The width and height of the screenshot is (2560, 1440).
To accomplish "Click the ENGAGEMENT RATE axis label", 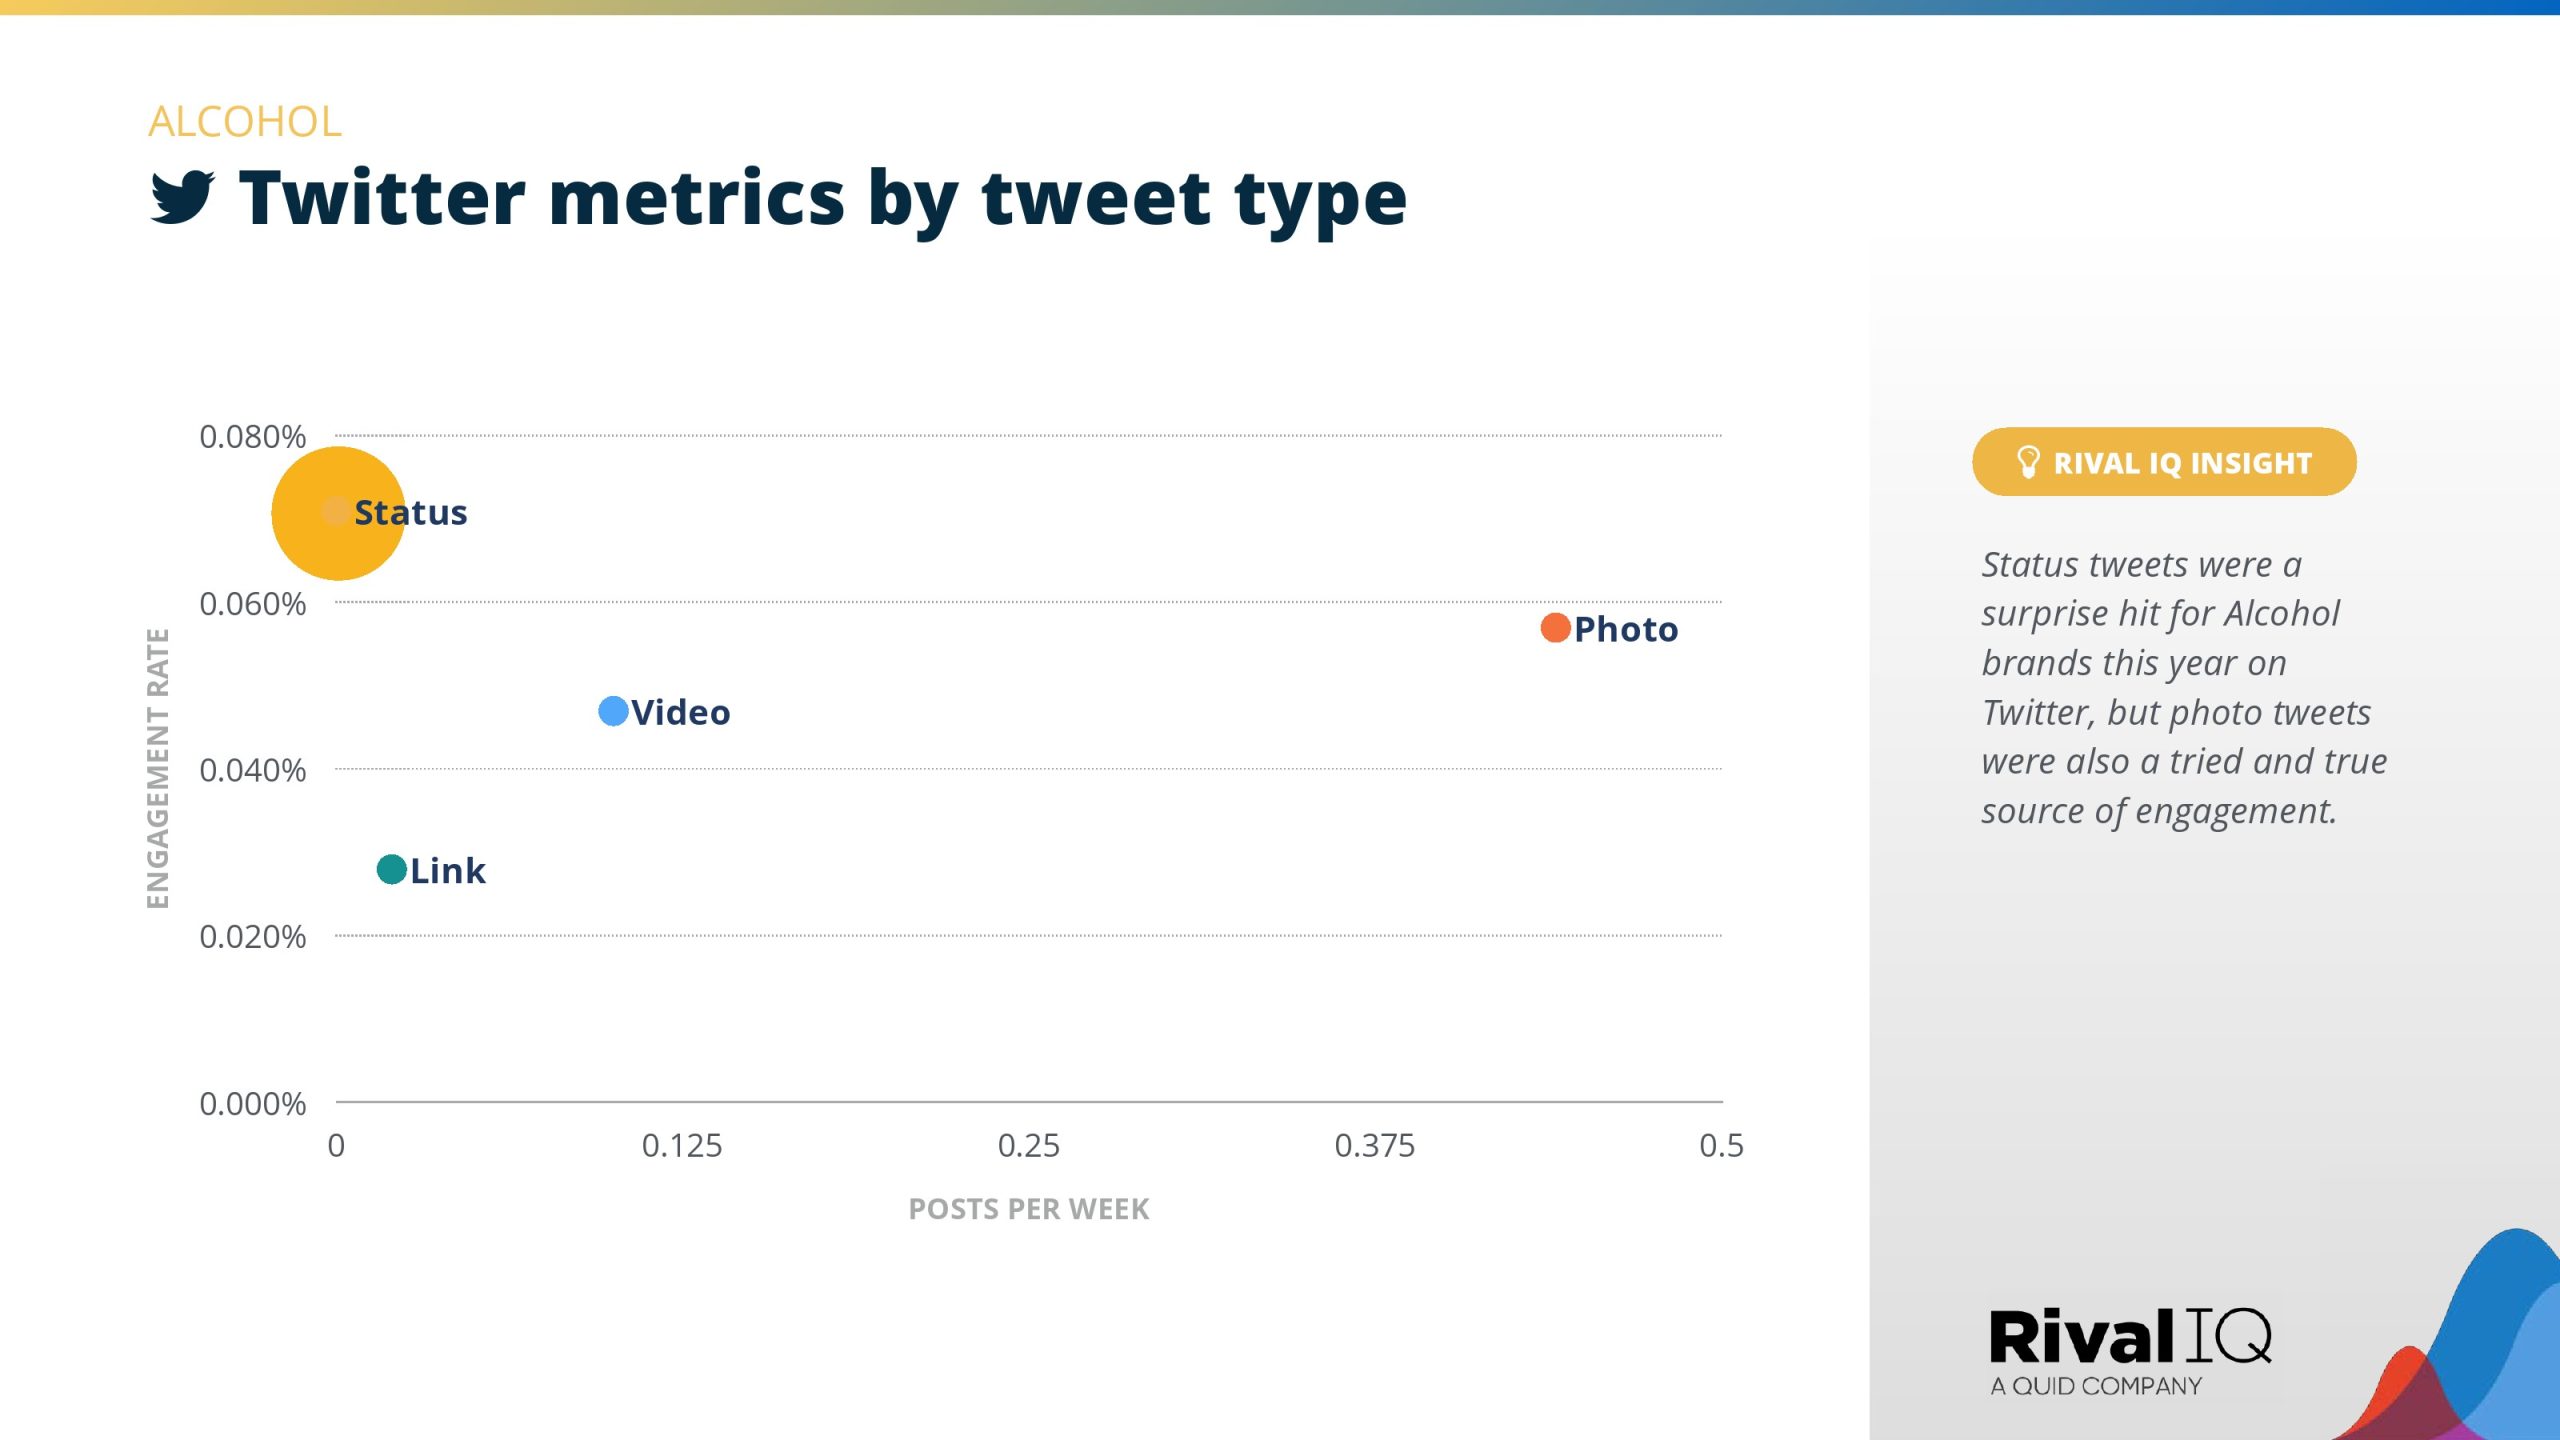I will tap(158, 768).
